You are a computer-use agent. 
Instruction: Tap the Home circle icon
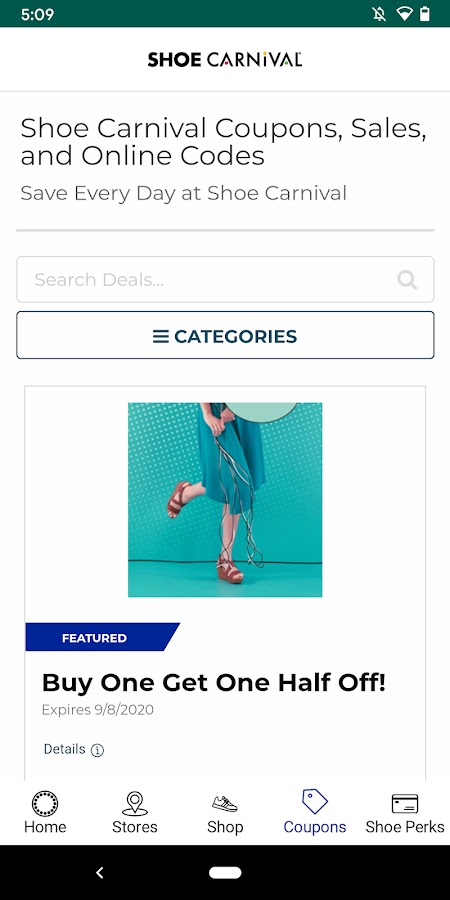point(45,803)
